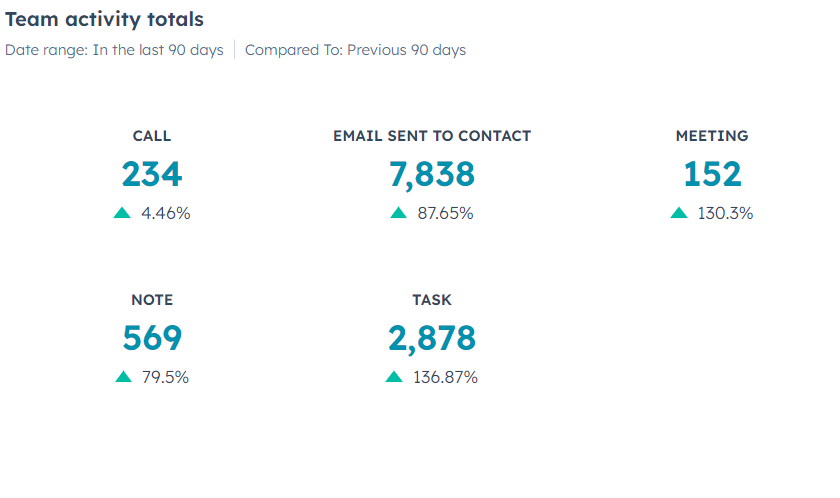Click the up trend arrow beside 87.65%
Screen dimensions: 840x498
[398, 212]
